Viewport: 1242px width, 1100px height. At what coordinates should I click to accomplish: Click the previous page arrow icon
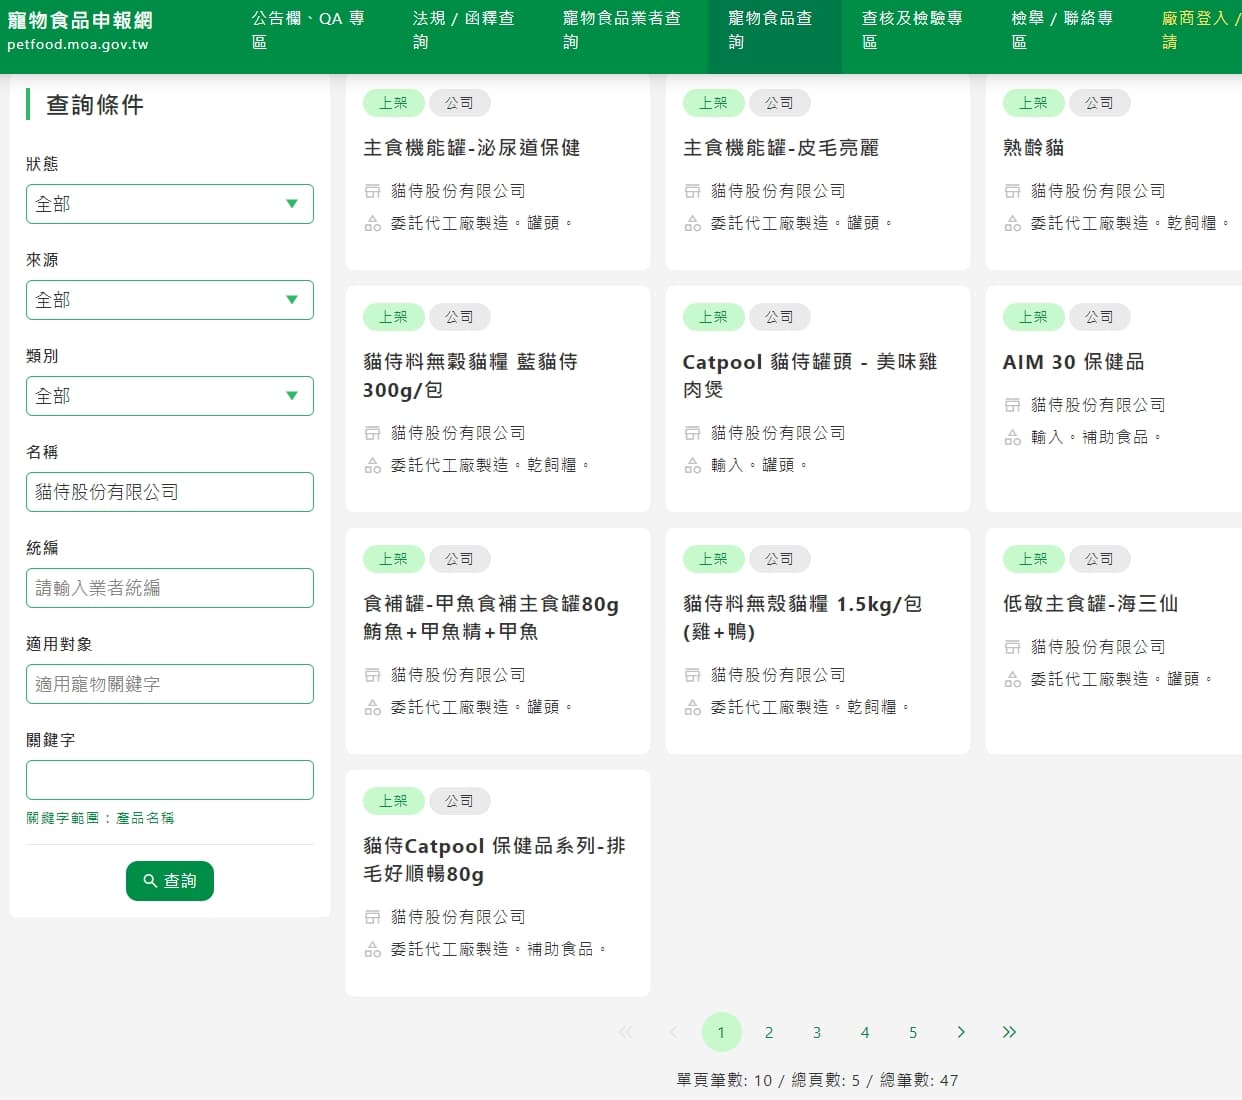pos(673,1032)
